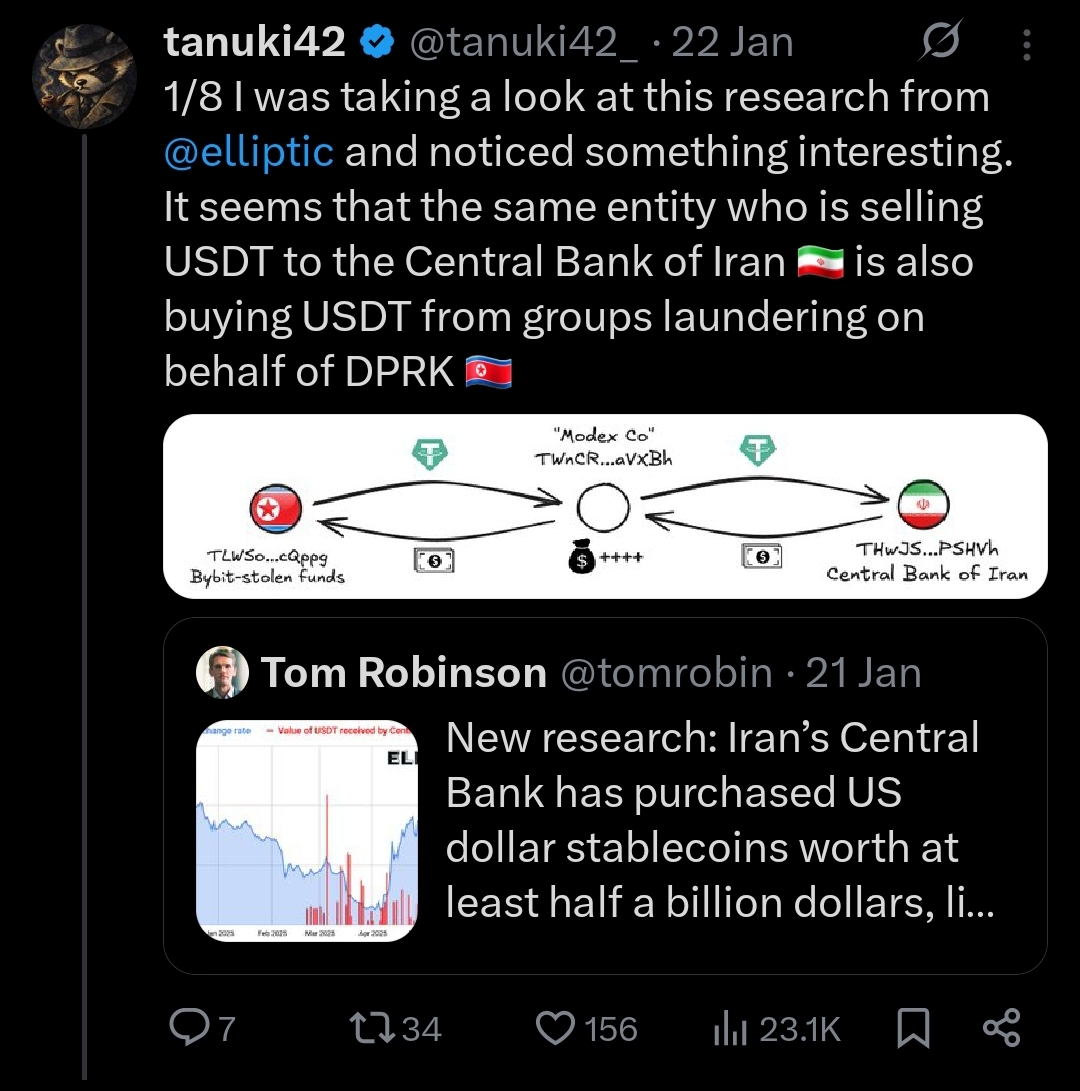1080x1091 pixels.
Task: Bookmark this tweet
Action: click(x=912, y=1029)
